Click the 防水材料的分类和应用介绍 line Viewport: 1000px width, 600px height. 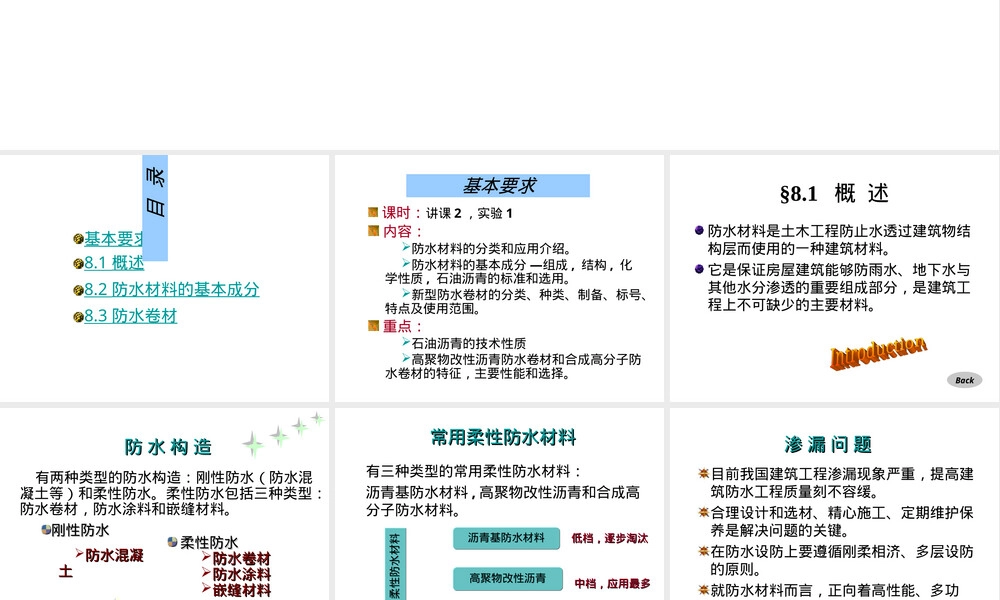(491, 248)
